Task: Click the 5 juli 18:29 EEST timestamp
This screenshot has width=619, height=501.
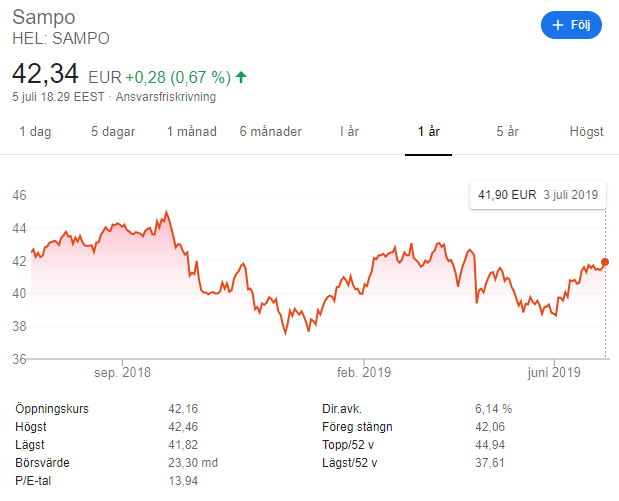Action: point(58,97)
